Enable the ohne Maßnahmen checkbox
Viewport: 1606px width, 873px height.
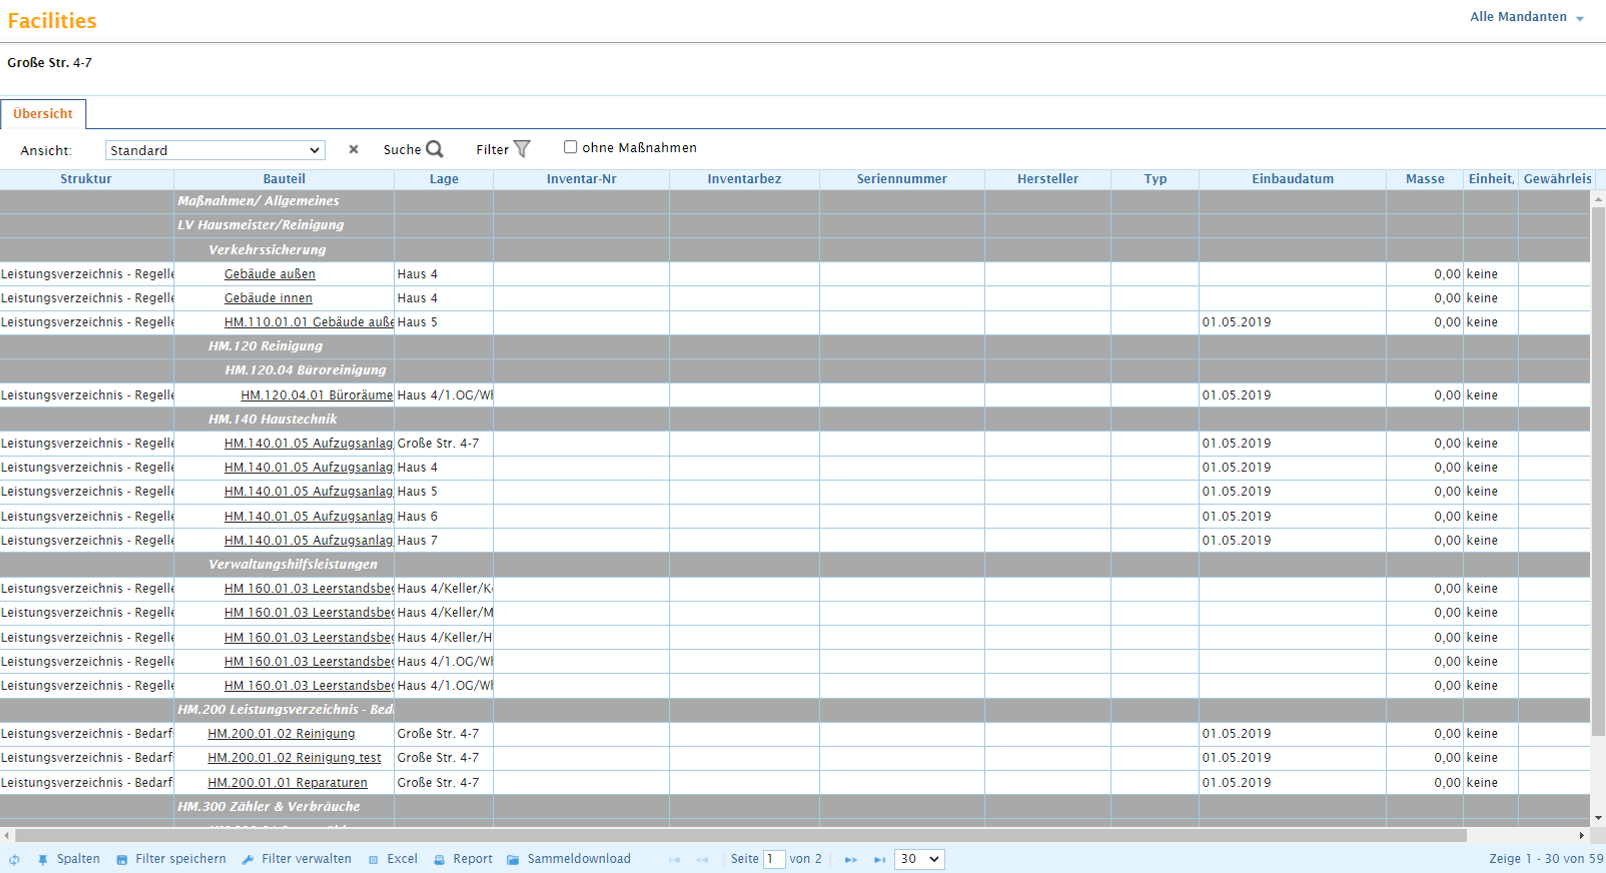point(570,147)
